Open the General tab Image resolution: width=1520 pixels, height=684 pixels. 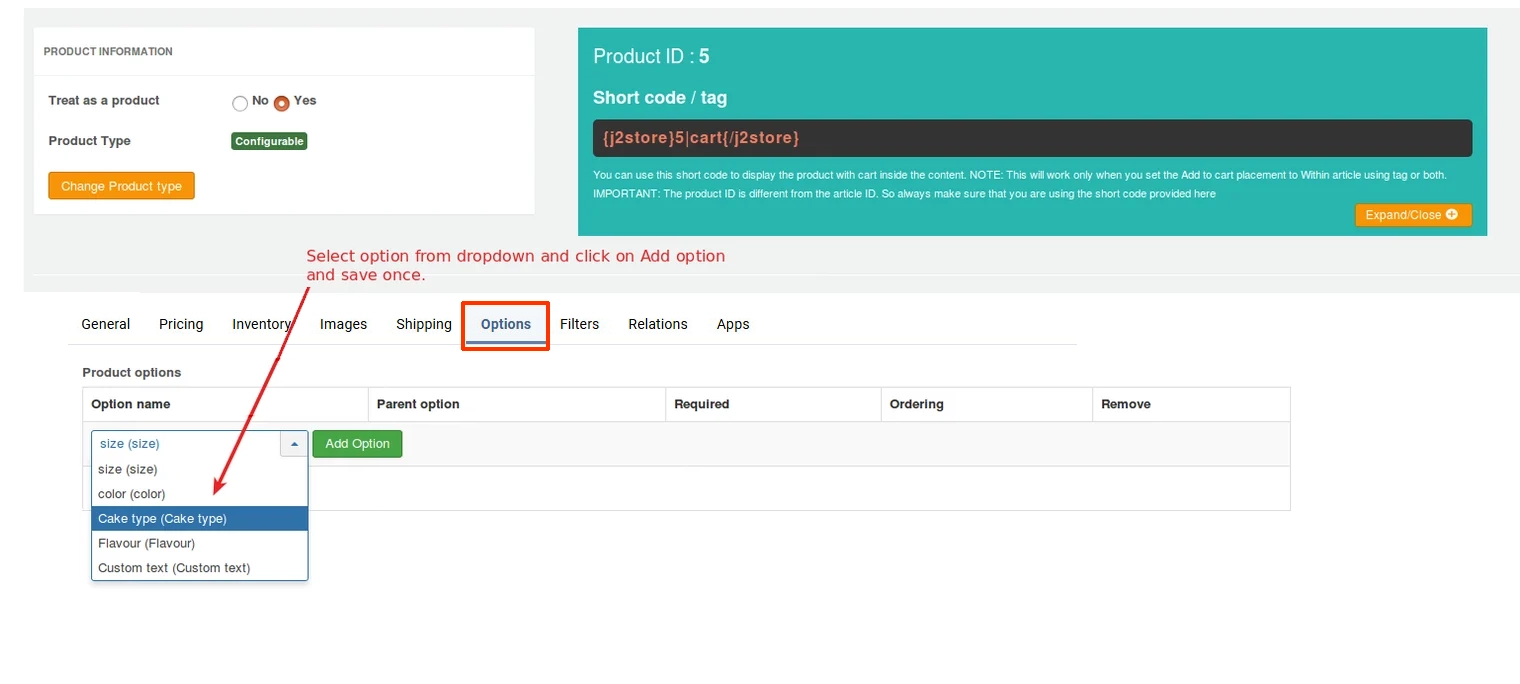click(106, 324)
